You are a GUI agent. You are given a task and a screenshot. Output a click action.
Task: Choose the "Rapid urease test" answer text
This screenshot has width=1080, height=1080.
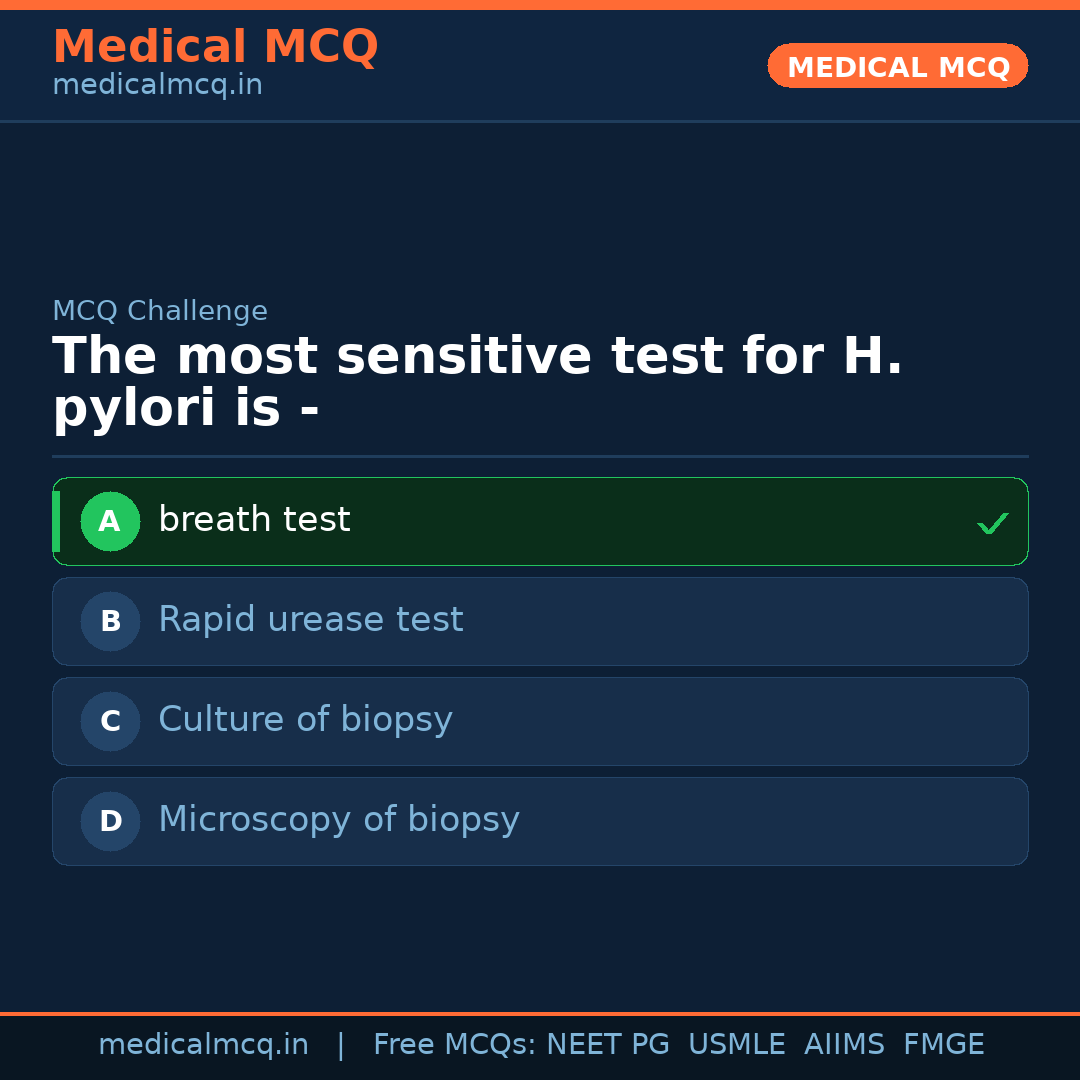coord(310,620)
